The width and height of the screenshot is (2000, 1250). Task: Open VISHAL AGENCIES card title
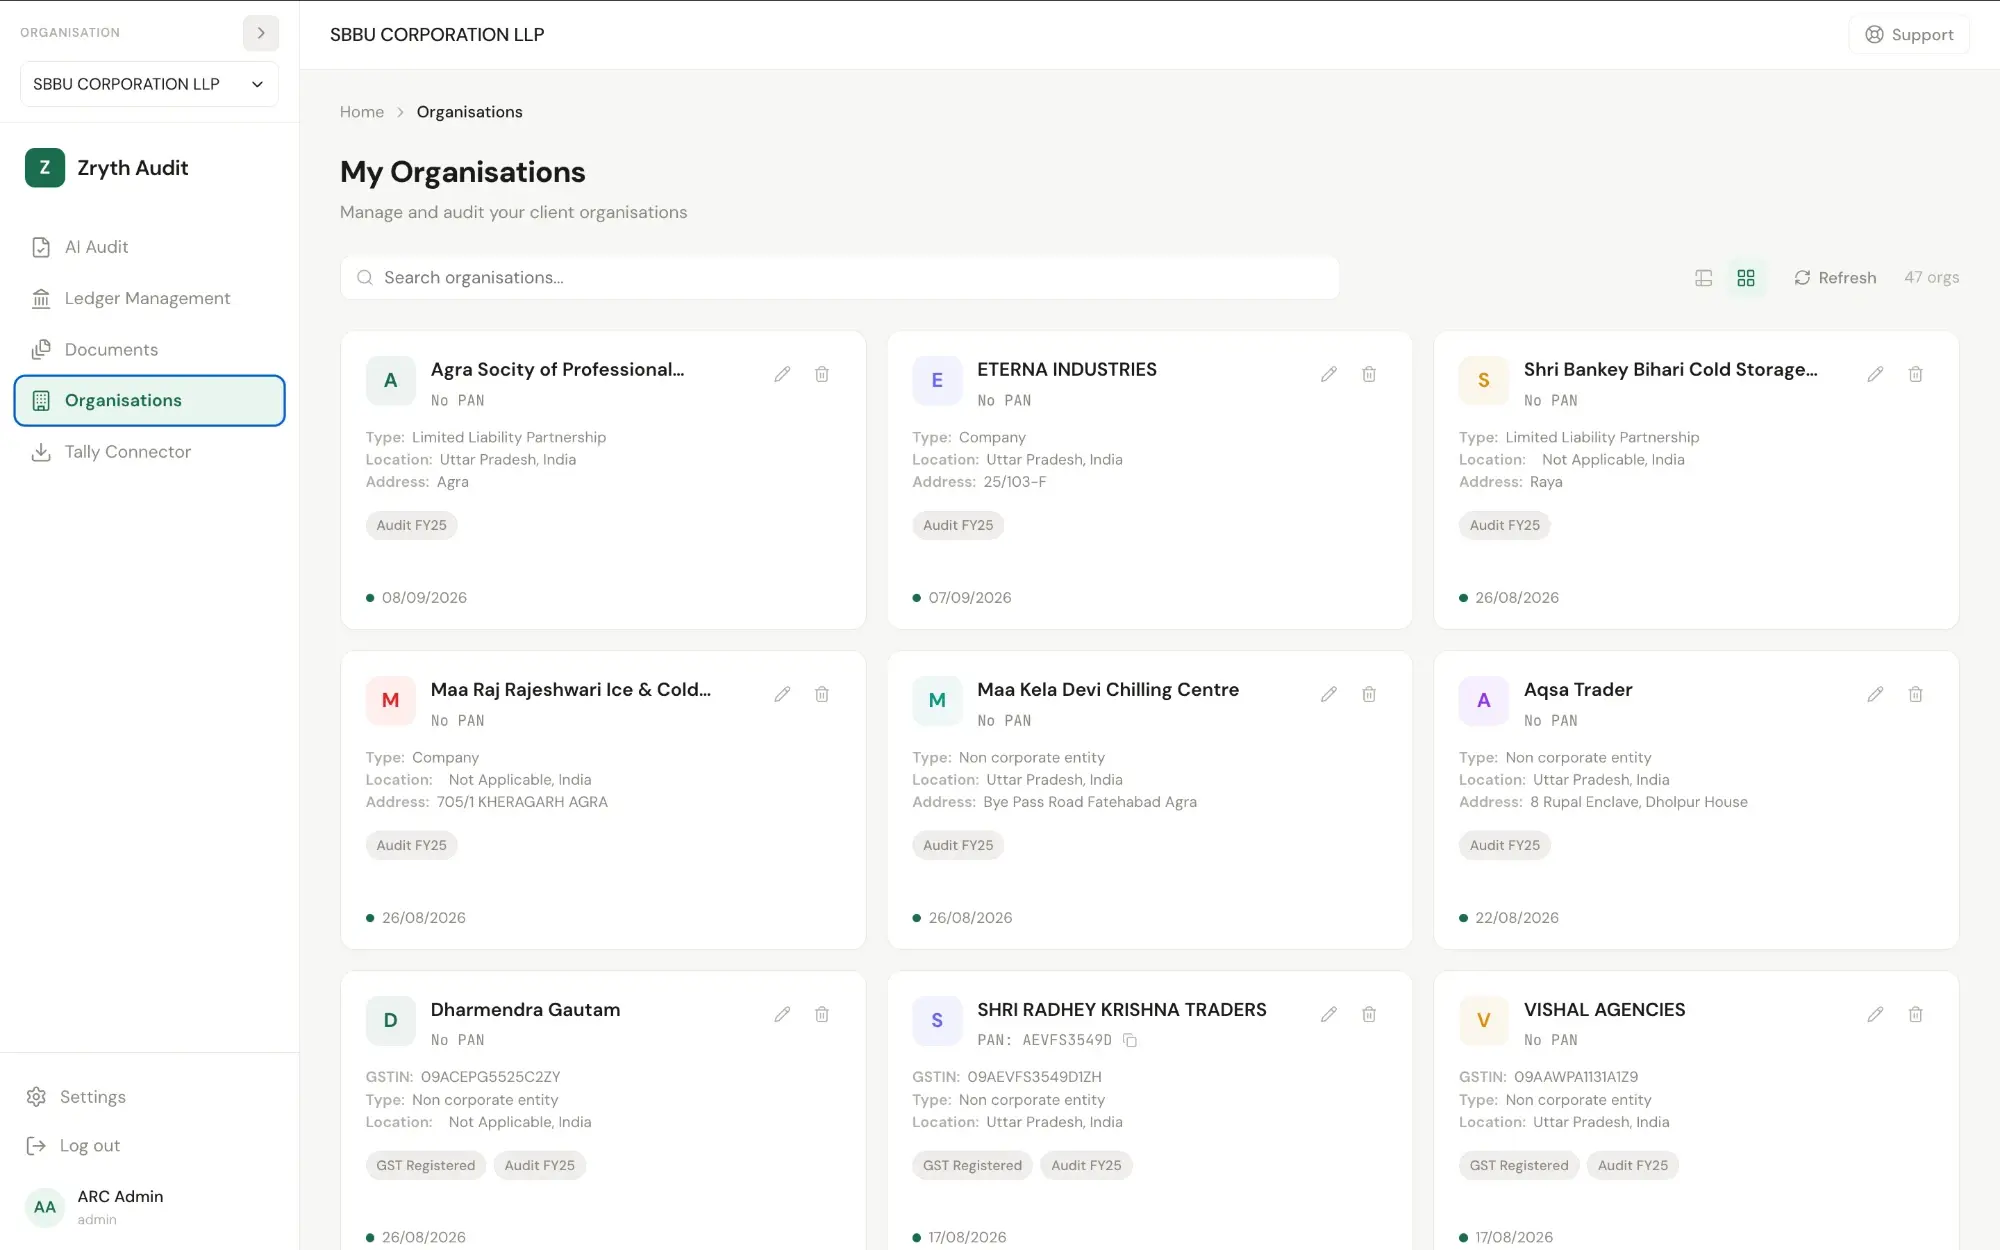coord(1604,1009)
